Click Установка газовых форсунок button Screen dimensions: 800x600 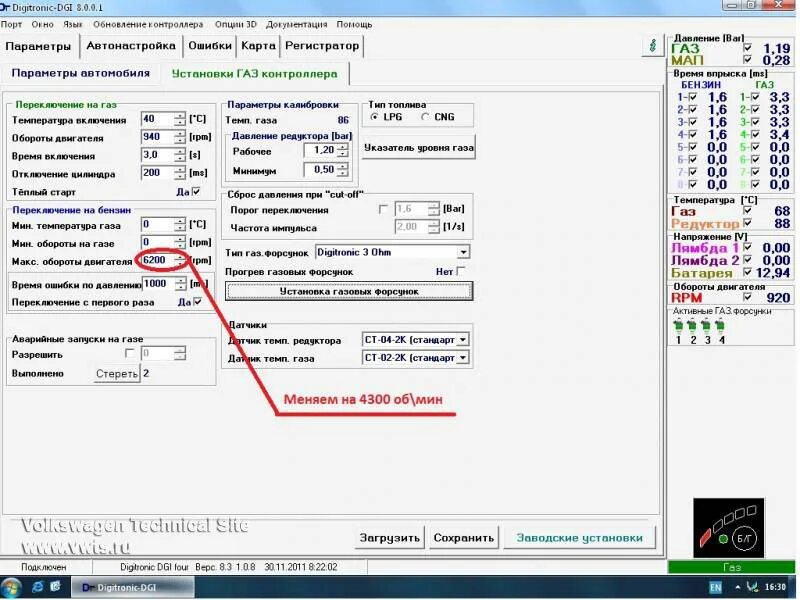(x=349, y=291)
